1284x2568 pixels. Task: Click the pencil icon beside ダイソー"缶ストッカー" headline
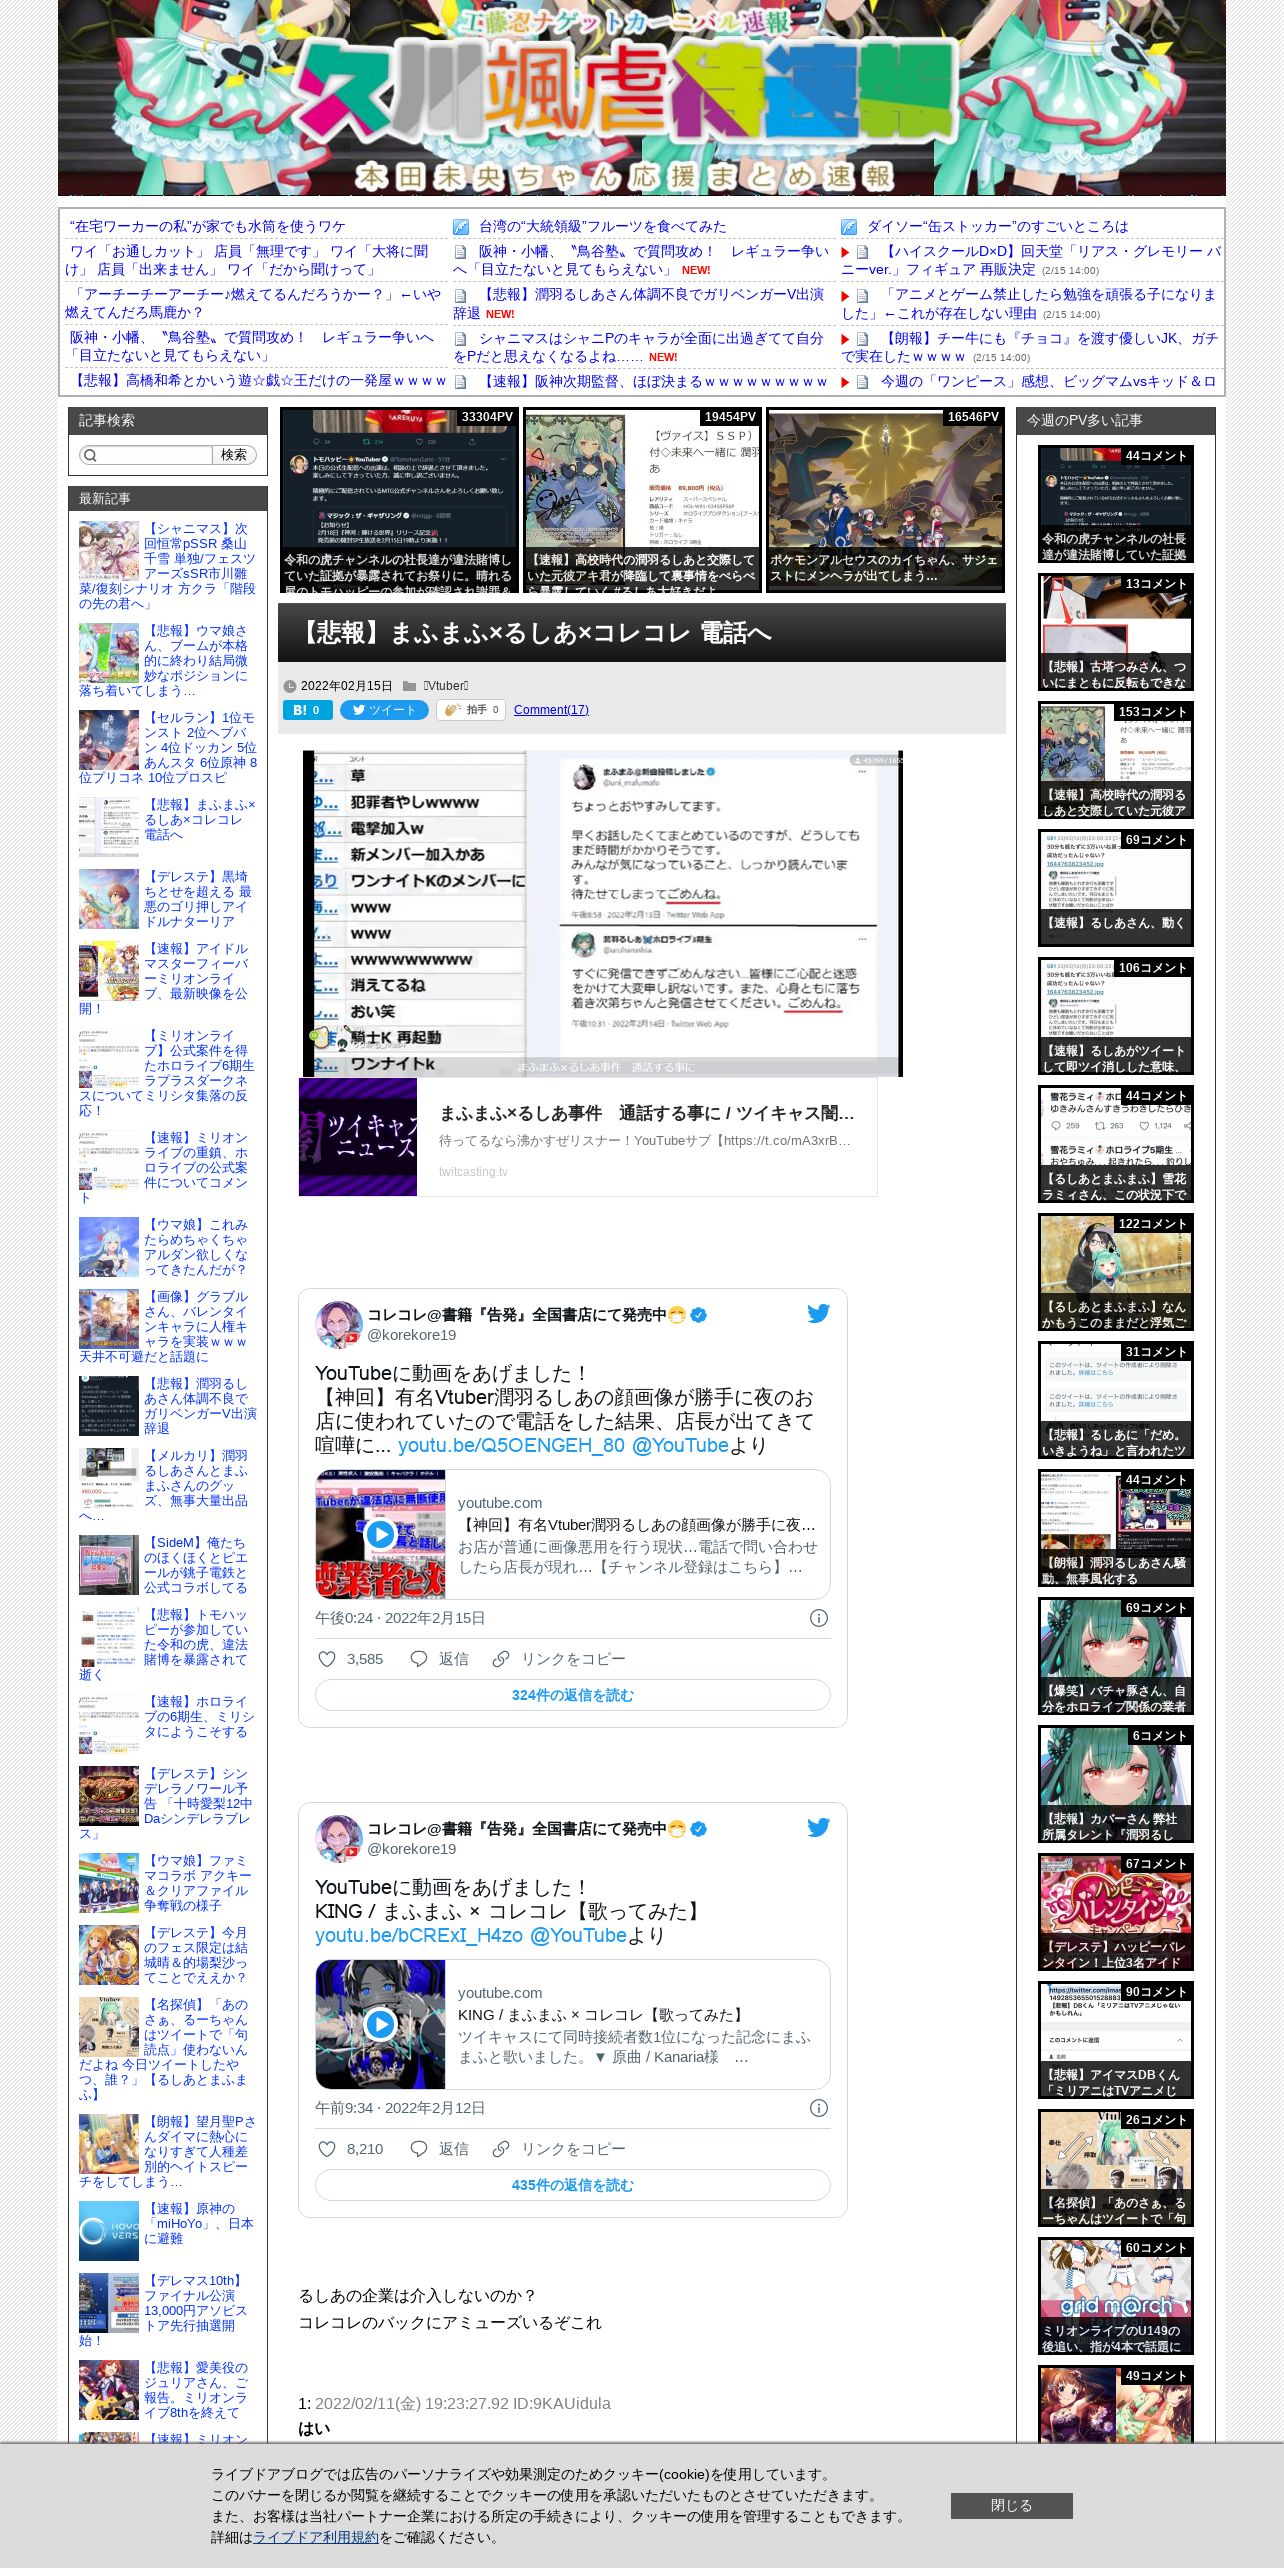(x=849, y=227)
